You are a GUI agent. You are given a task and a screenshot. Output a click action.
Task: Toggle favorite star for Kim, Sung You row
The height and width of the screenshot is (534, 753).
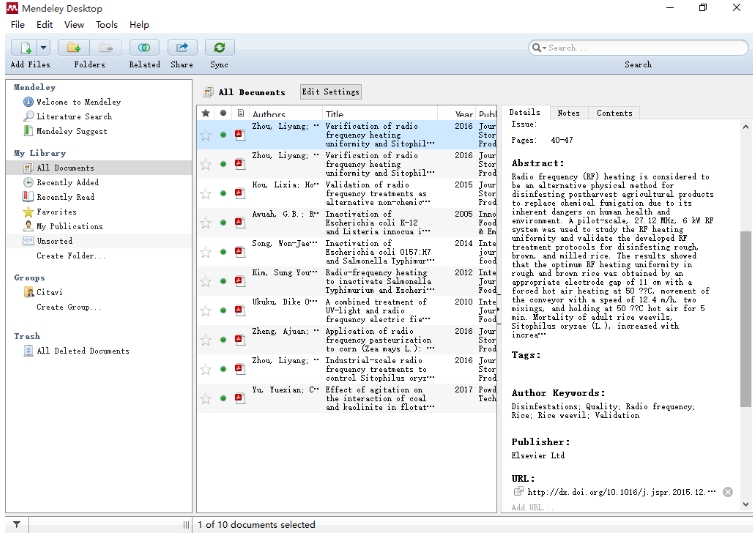206,281
